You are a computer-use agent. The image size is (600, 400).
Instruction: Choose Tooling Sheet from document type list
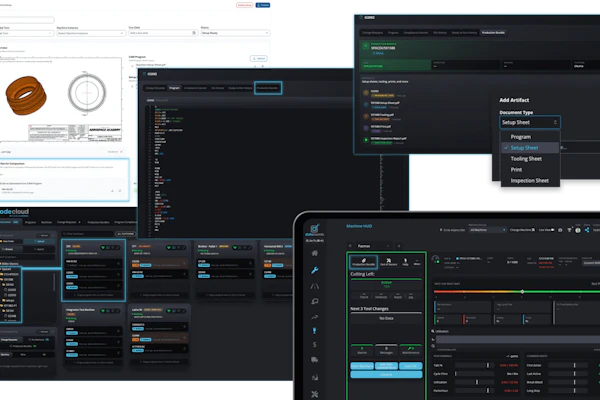pyautogui.click(x=530, y=158)
